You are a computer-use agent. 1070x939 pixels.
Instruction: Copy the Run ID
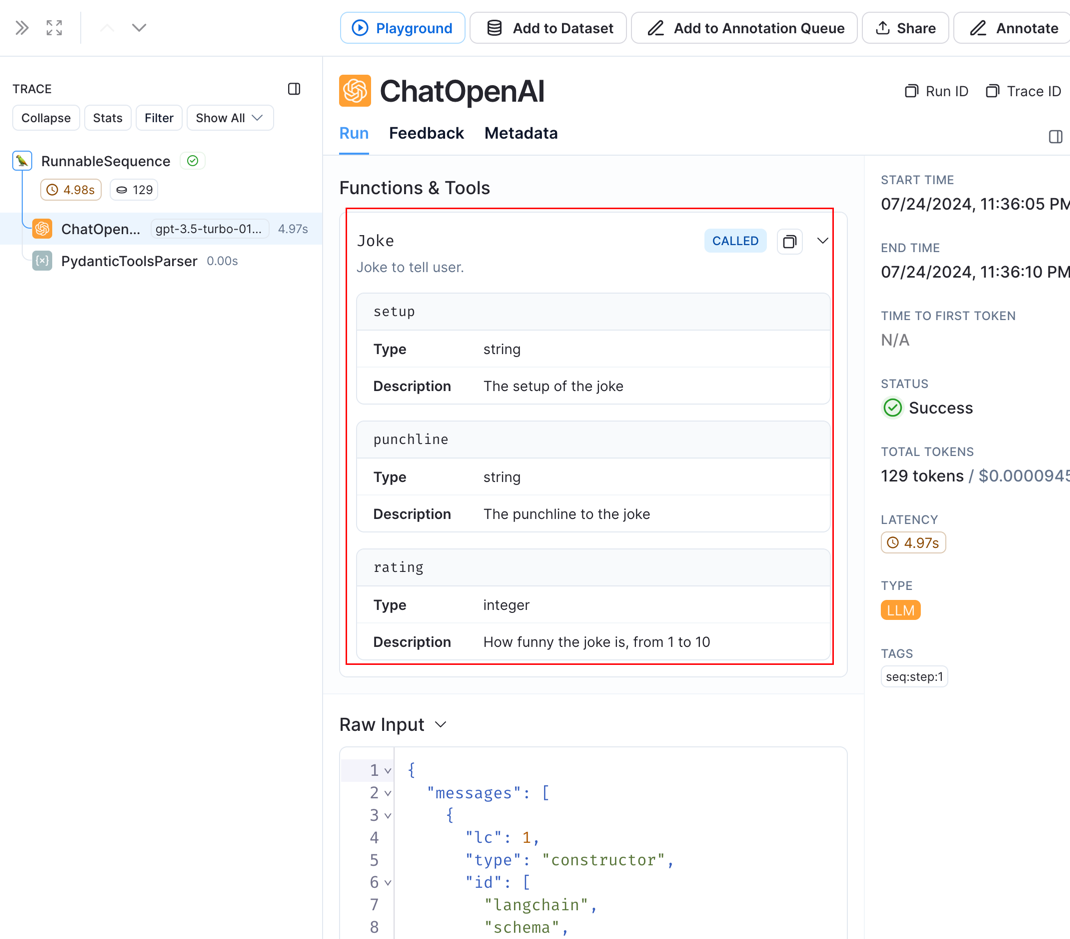pos(936,91)
